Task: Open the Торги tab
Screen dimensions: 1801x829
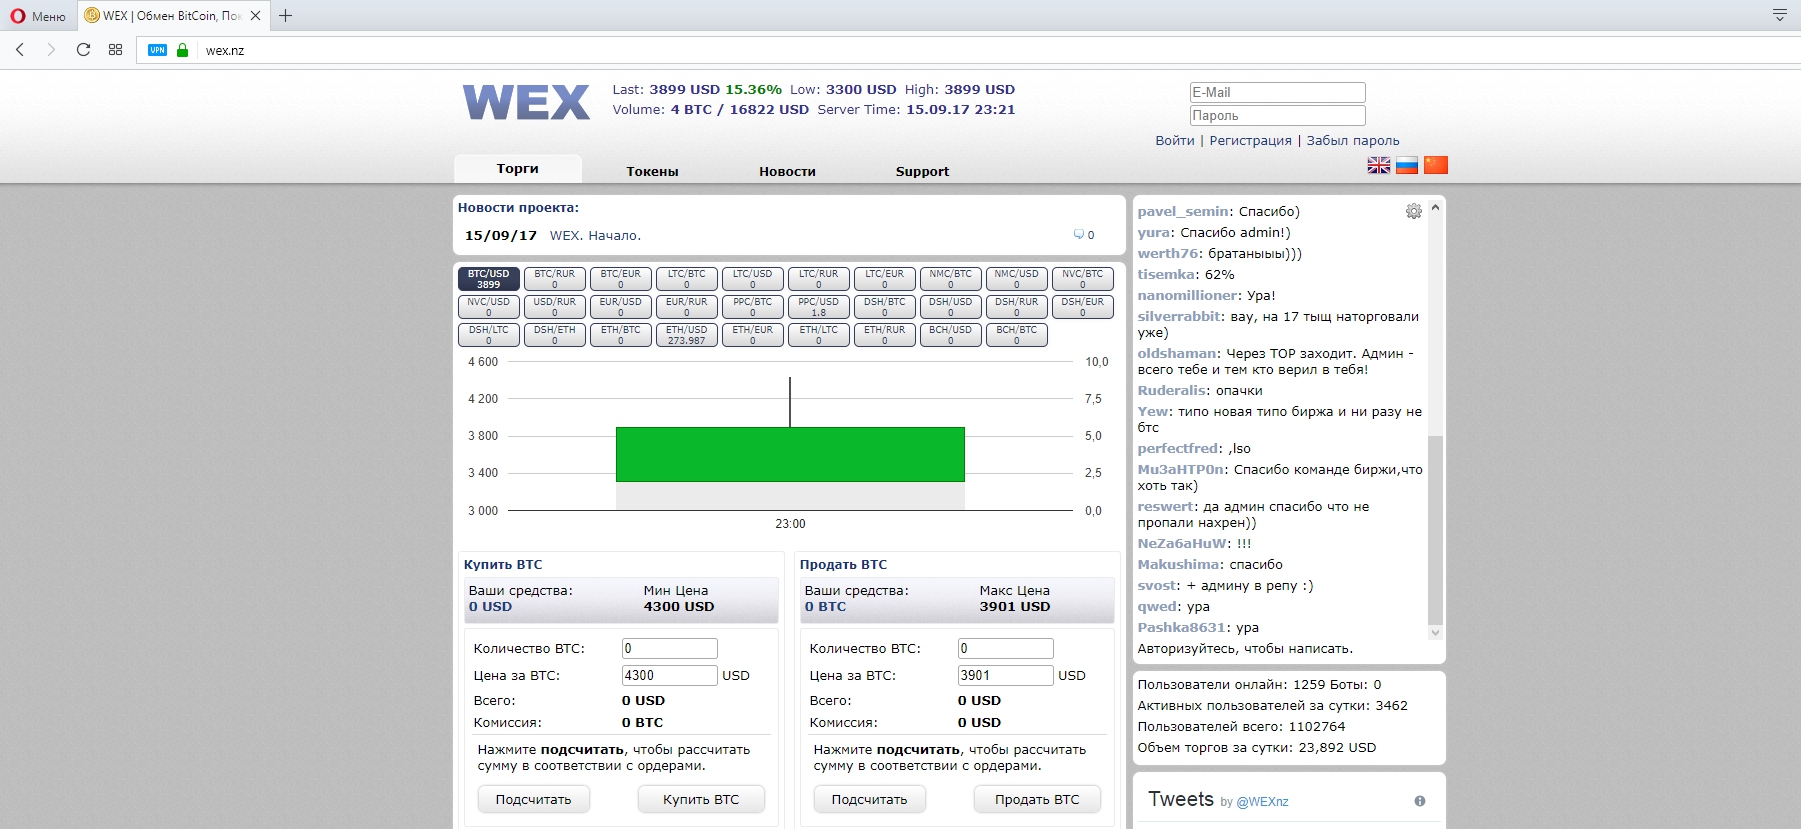Action: point(518,169)
